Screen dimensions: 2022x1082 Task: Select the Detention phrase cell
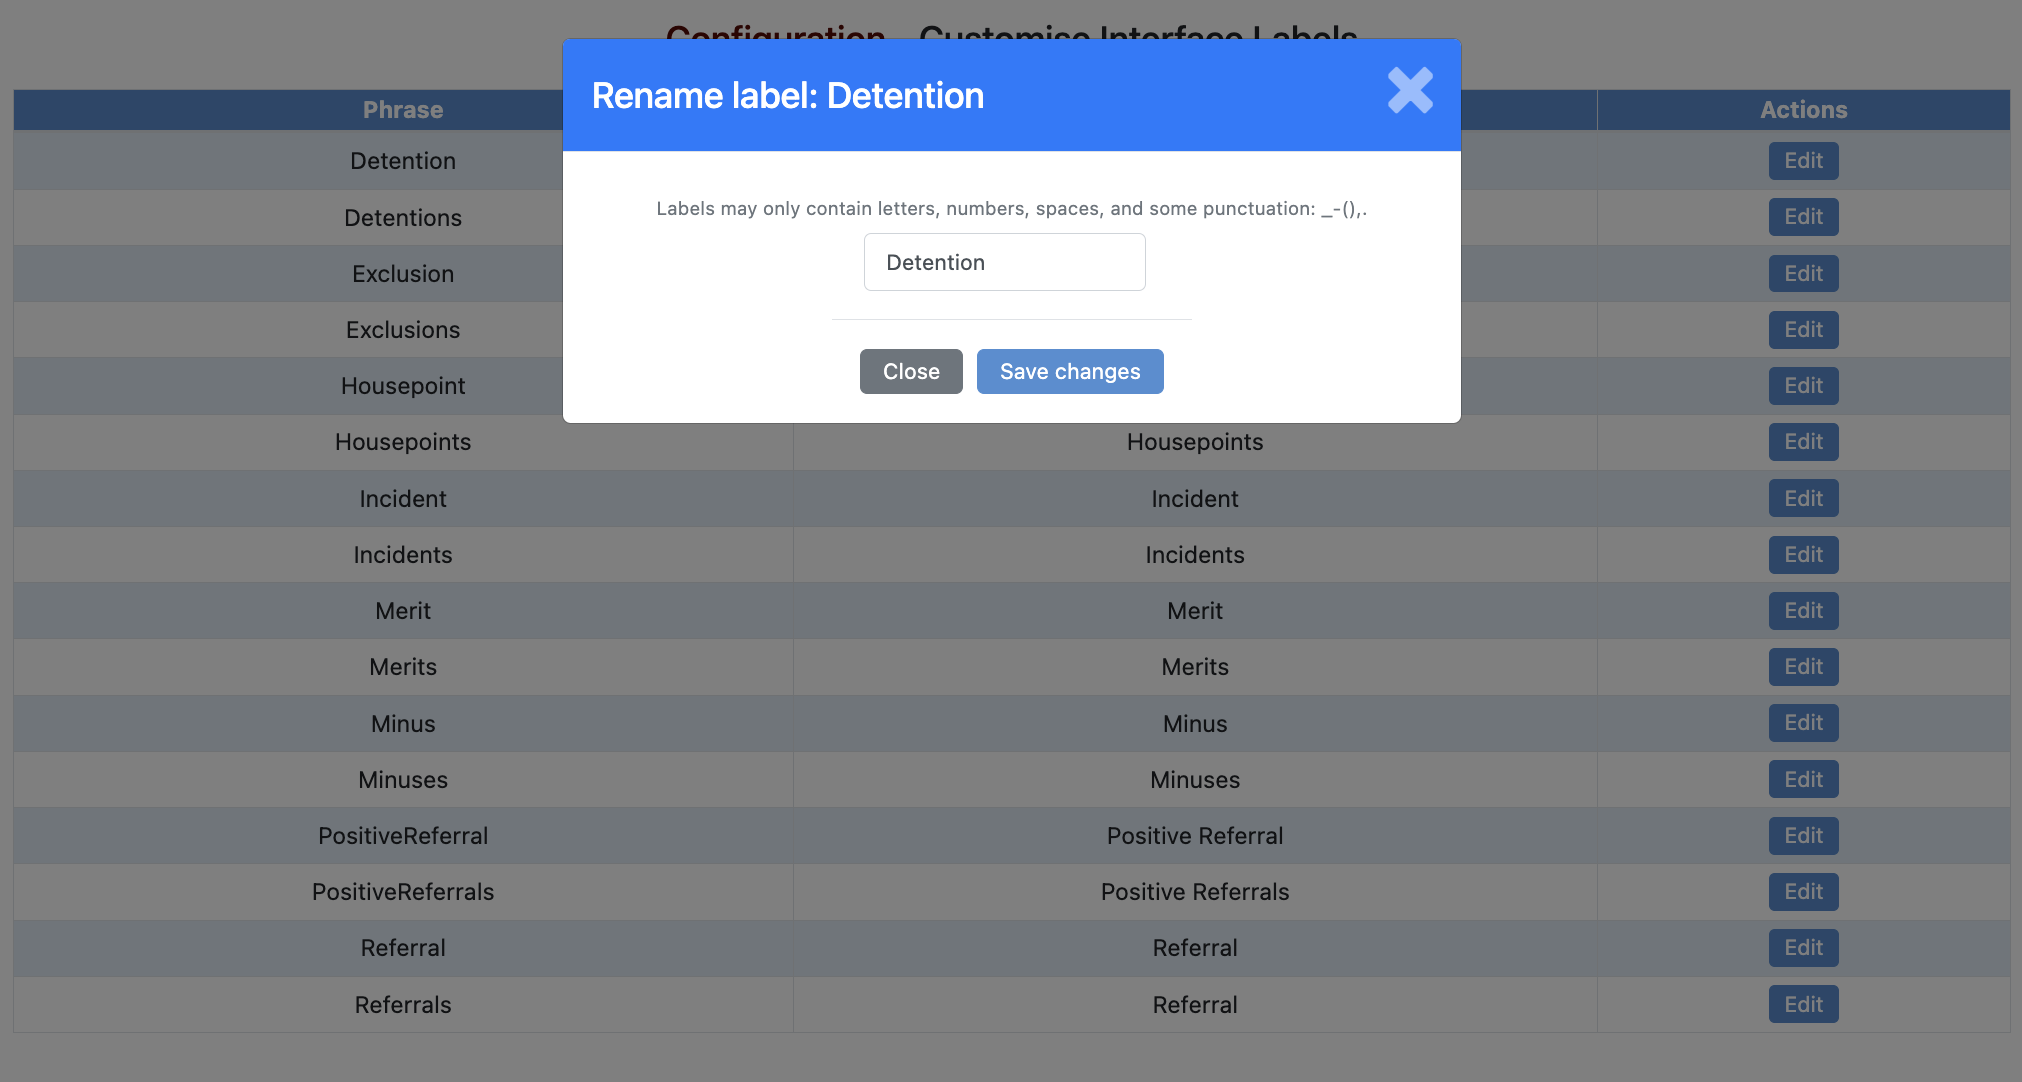(x=403, y=161)
